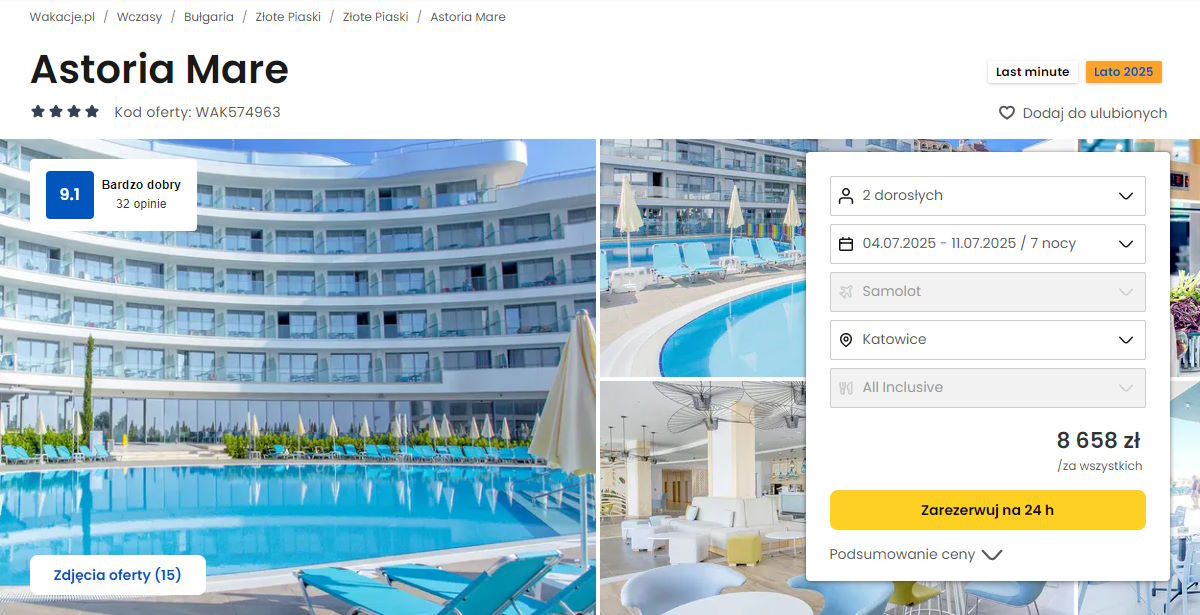Screen dimensions: 1200x615
Task: Click the airplane icon next to Samolot
Action: [846, 291]
